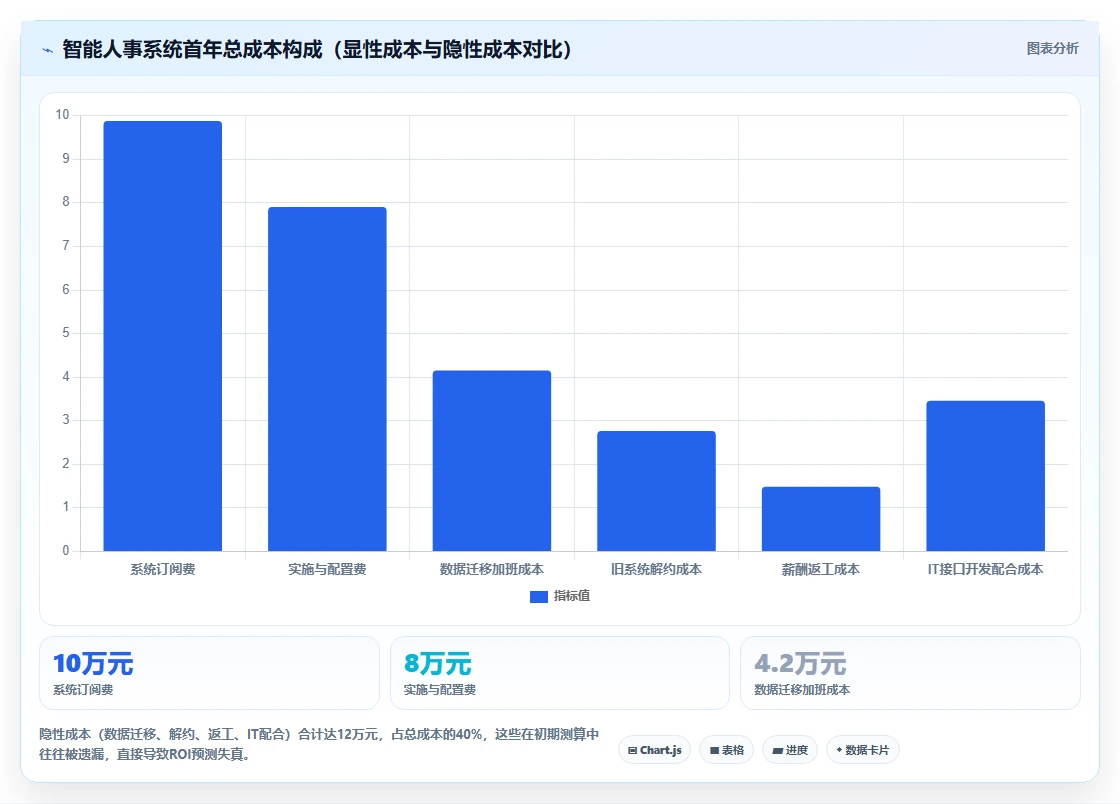Click the y-axis value 5
The height and width of the screenshot is (804, 1120).
(x=66, y=333)
